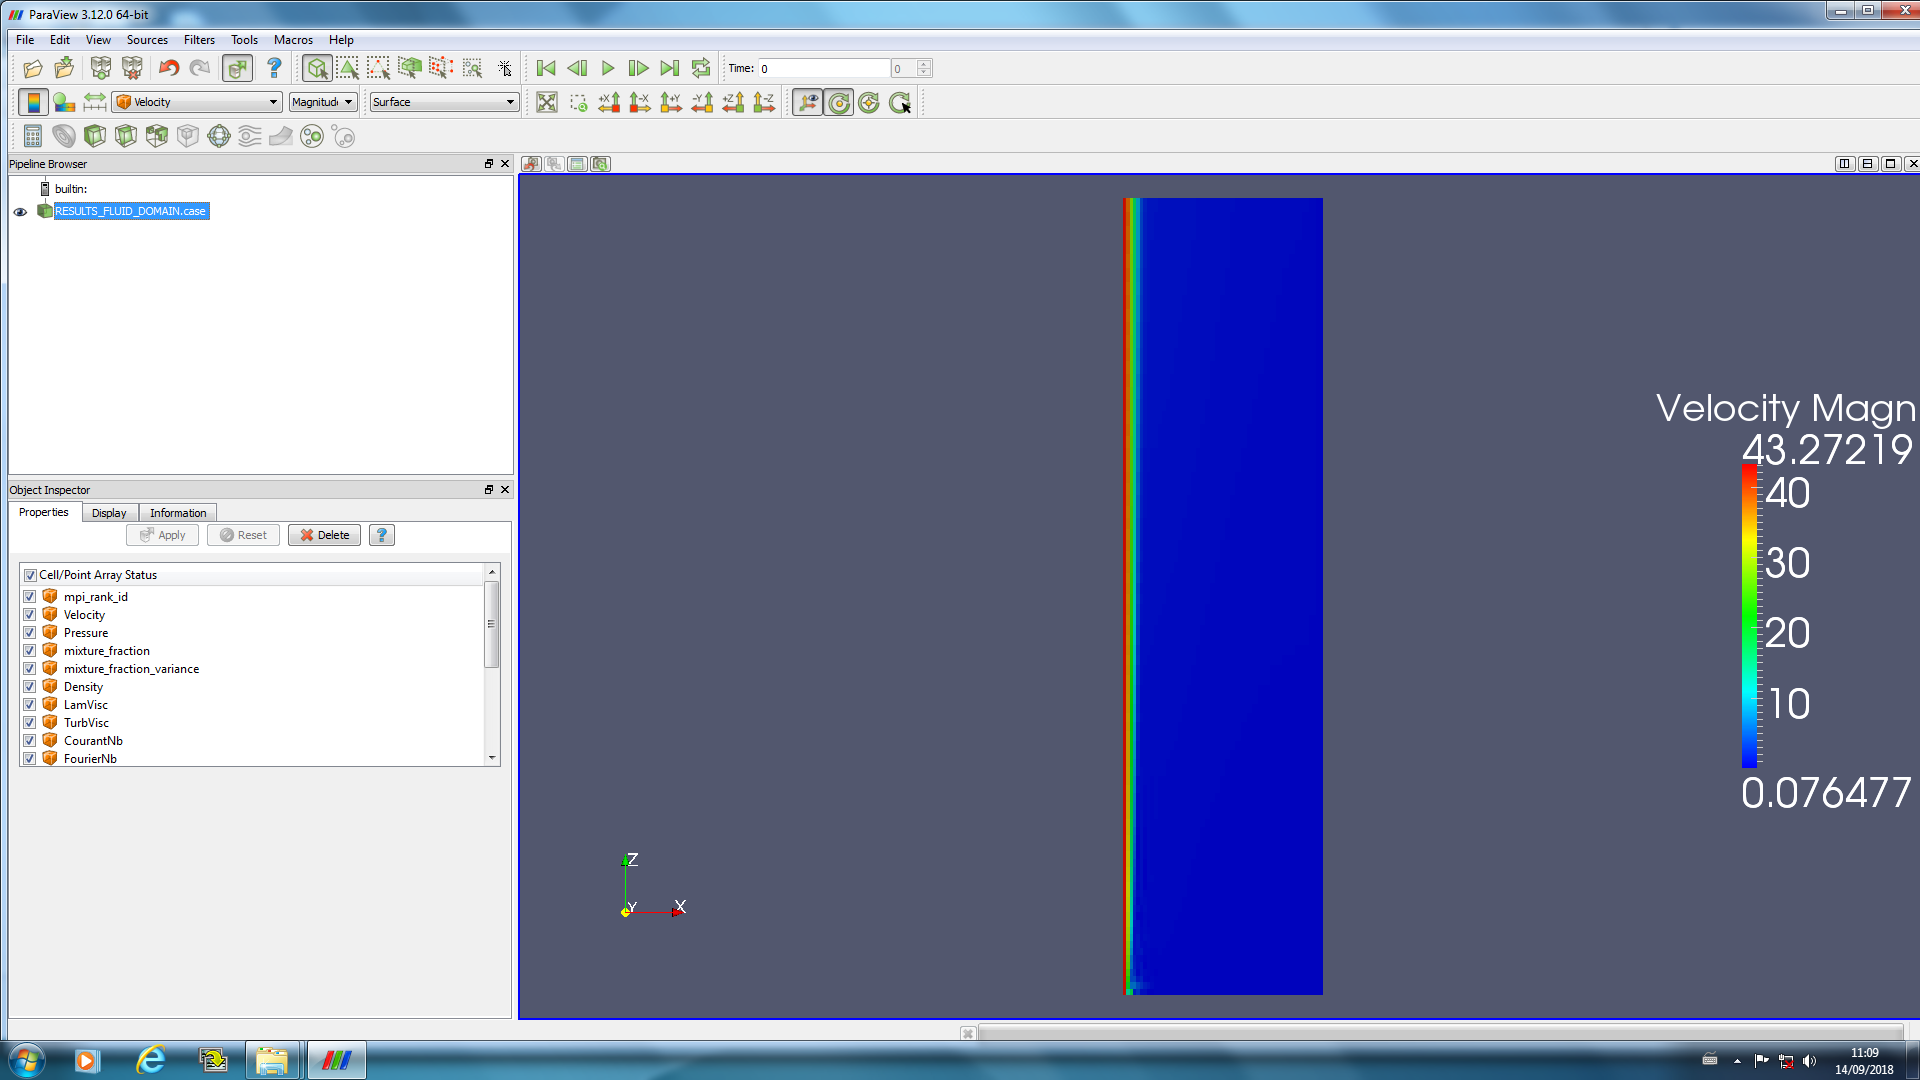Switch to the Display tab
This screenshot has width=1920, height=1080.
pyautogui.click(x=109, y=513)
